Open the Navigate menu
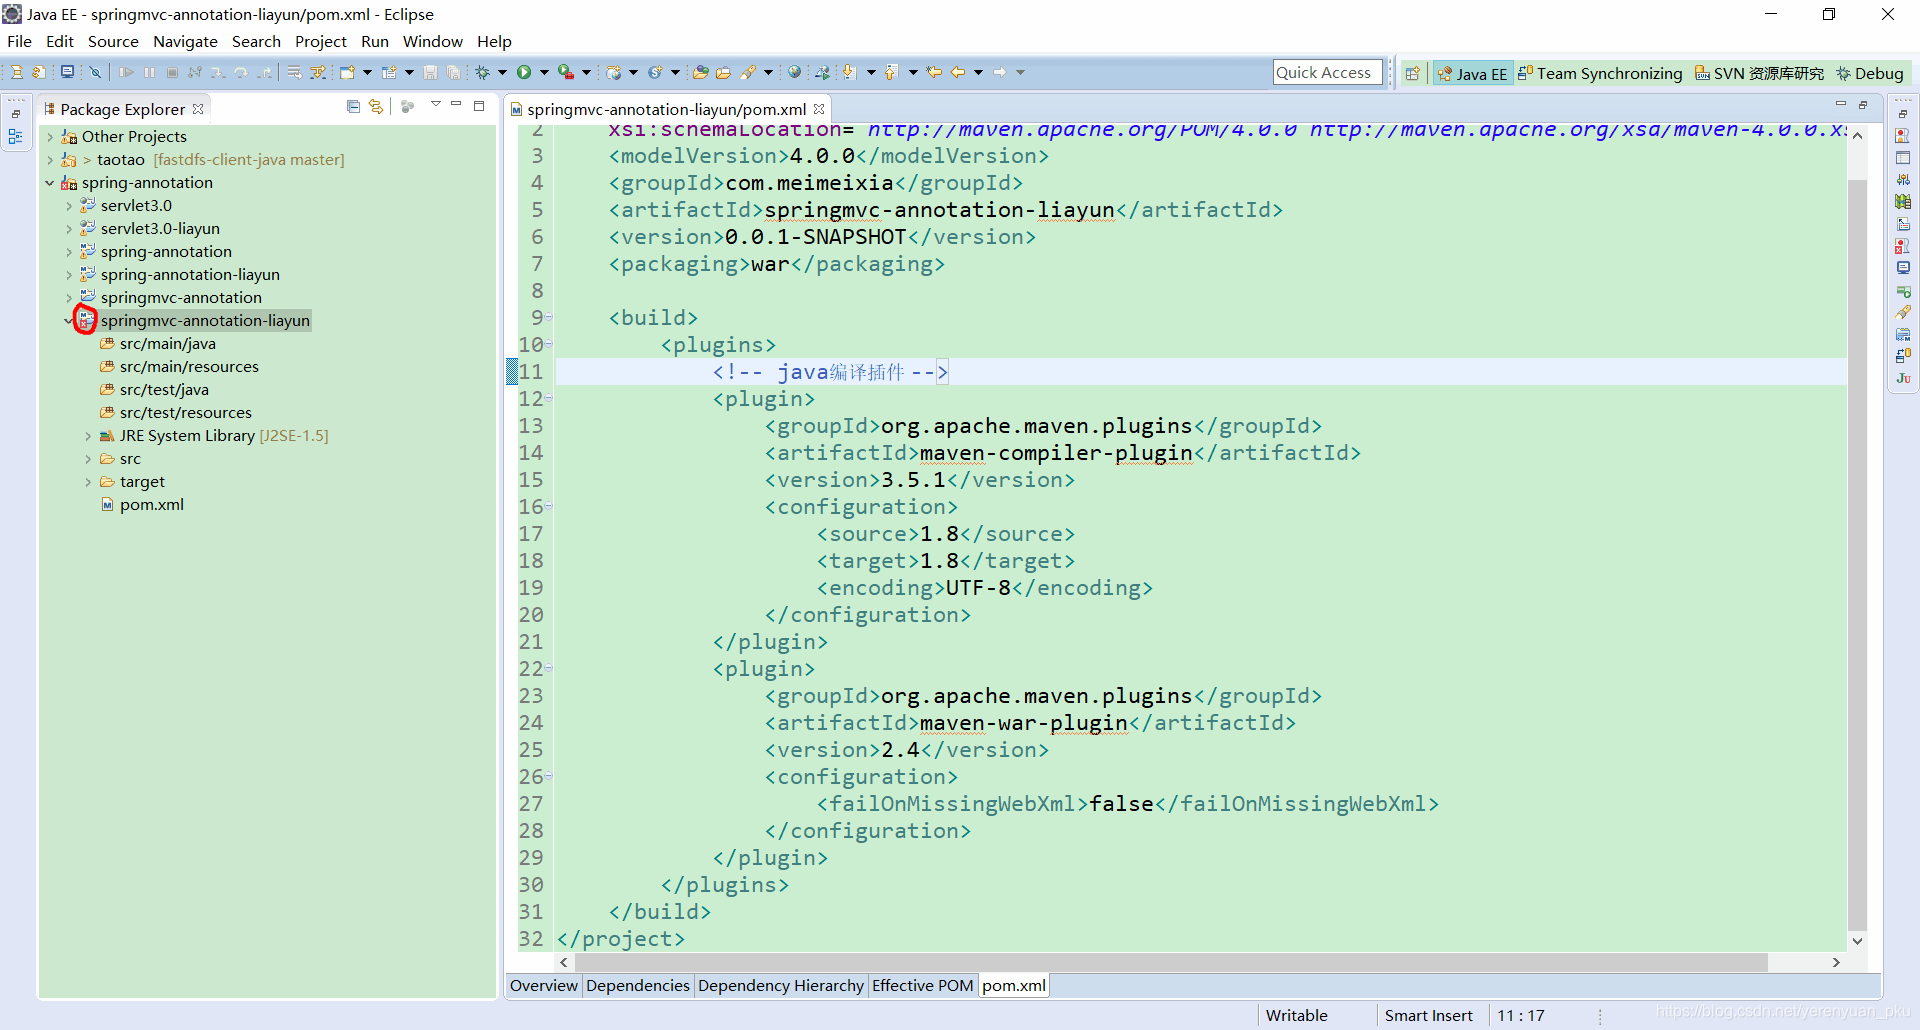Image resolution: width=1920 pixels, height=1030 pixels. tap(185, 41)
